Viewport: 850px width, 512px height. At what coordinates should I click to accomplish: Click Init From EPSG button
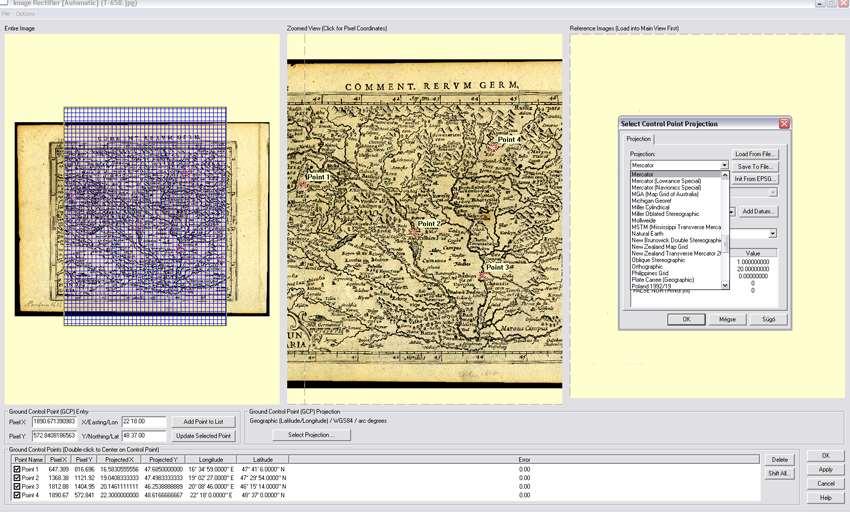click(754, 178)
